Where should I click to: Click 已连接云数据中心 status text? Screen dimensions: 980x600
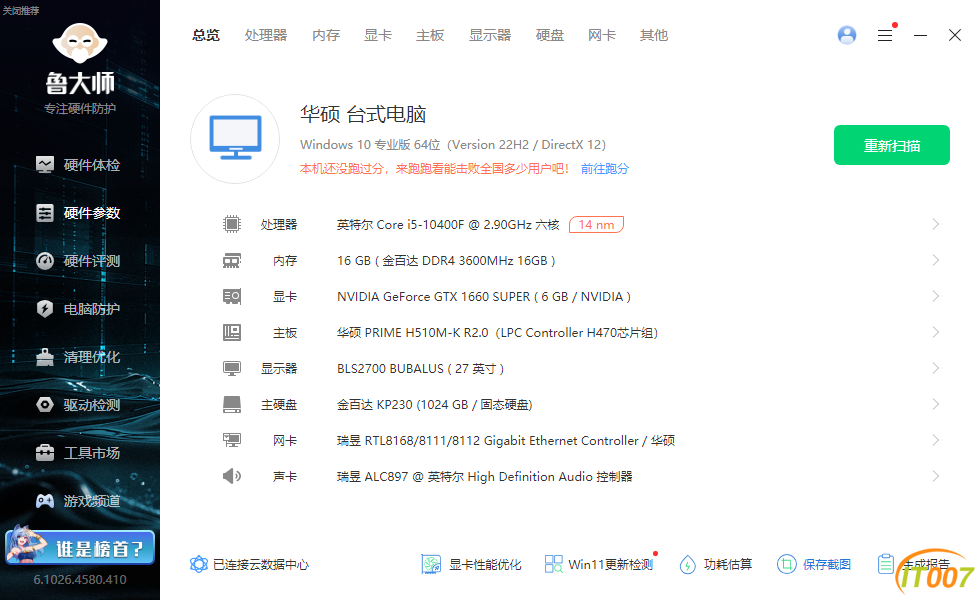point(261,565)
